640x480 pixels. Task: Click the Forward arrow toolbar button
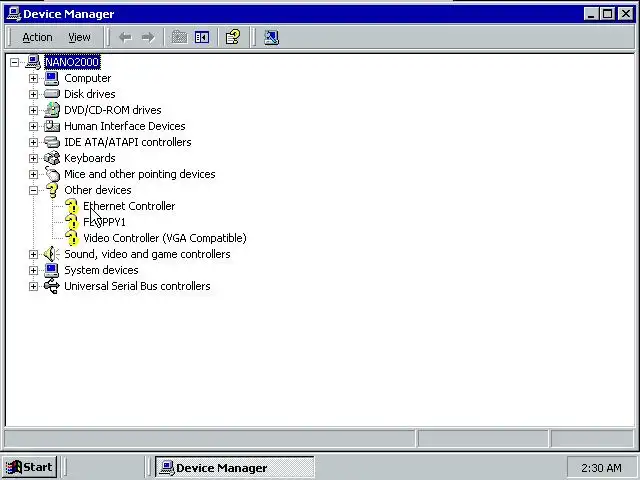pos(148,38)
